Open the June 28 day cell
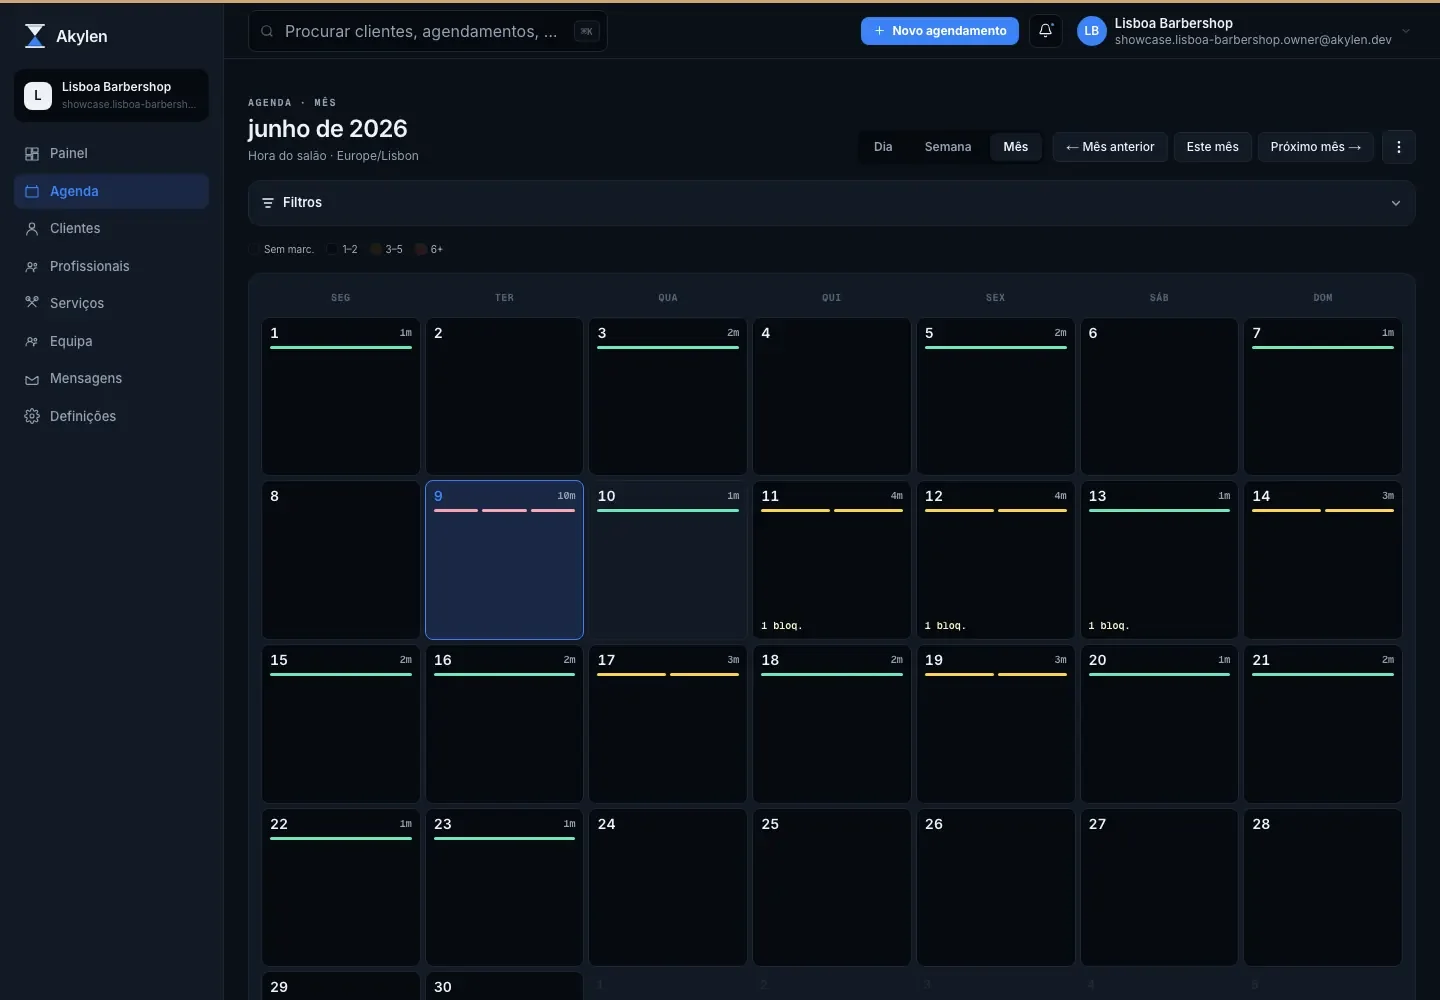 (x=1323, y=888)
